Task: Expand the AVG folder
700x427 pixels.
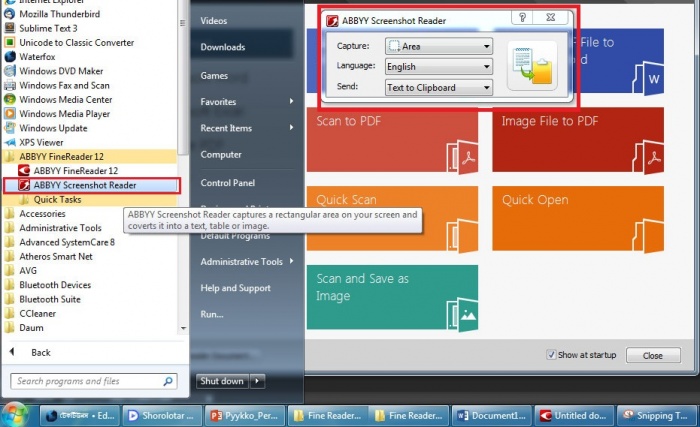Action: (x=28, y=271)
